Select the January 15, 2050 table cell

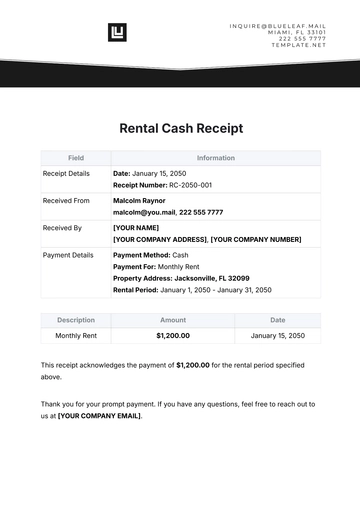point(278,336)
